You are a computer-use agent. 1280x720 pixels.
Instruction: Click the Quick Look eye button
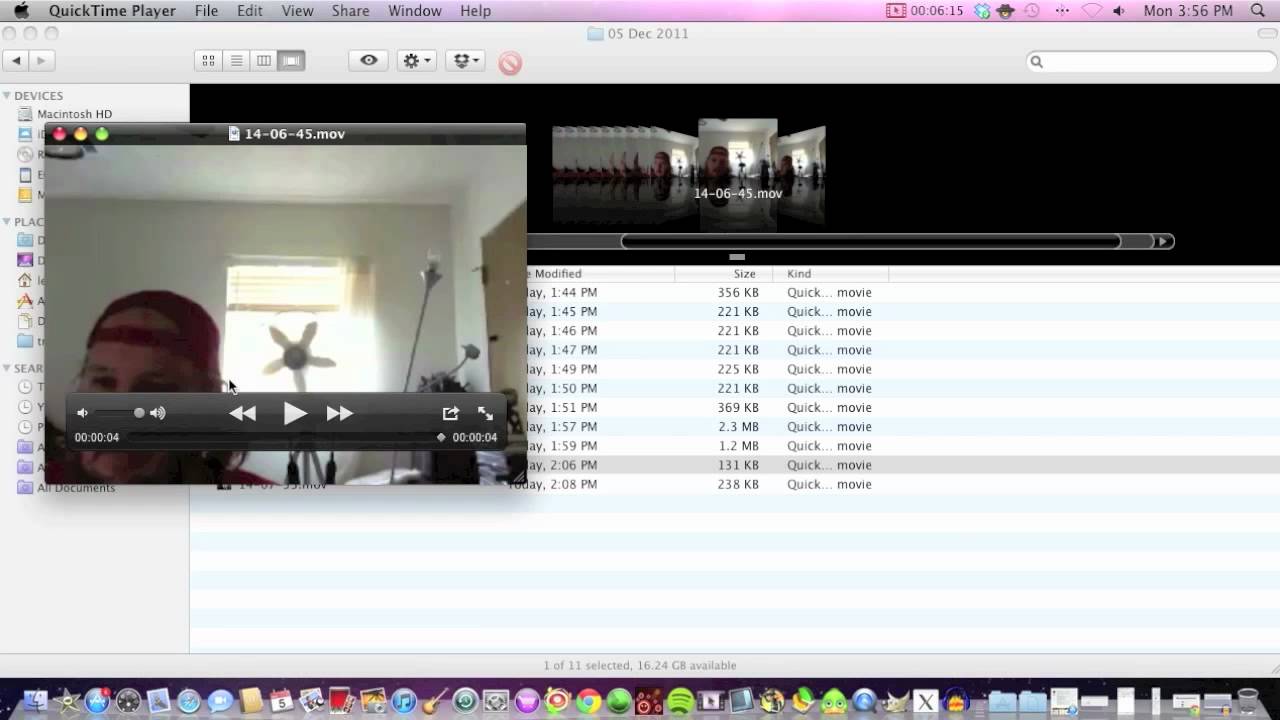click(369, 61)
